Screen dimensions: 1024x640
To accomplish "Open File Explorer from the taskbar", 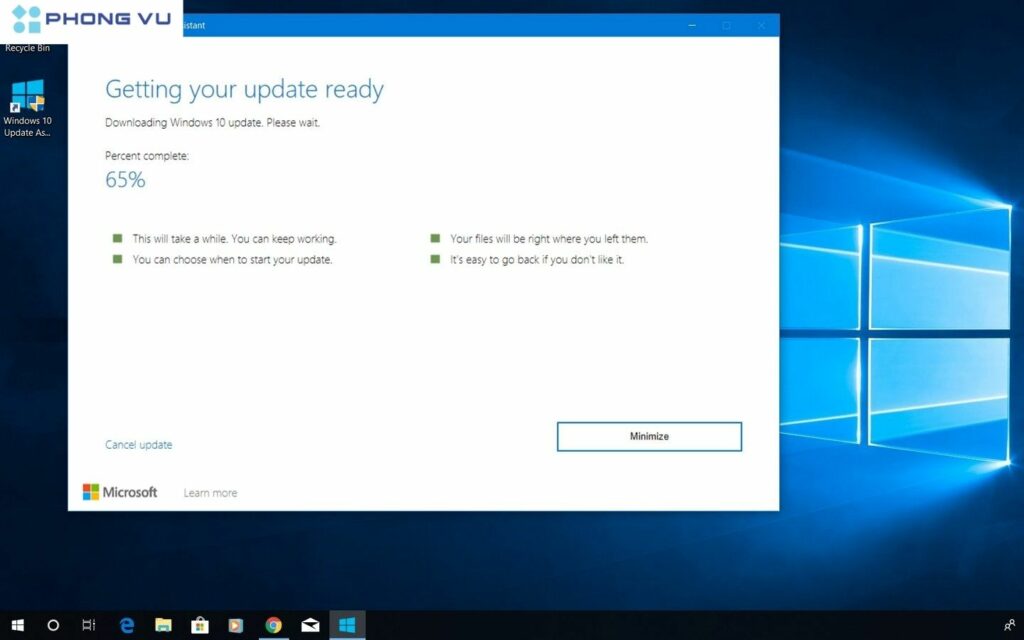I will (163, 625).
